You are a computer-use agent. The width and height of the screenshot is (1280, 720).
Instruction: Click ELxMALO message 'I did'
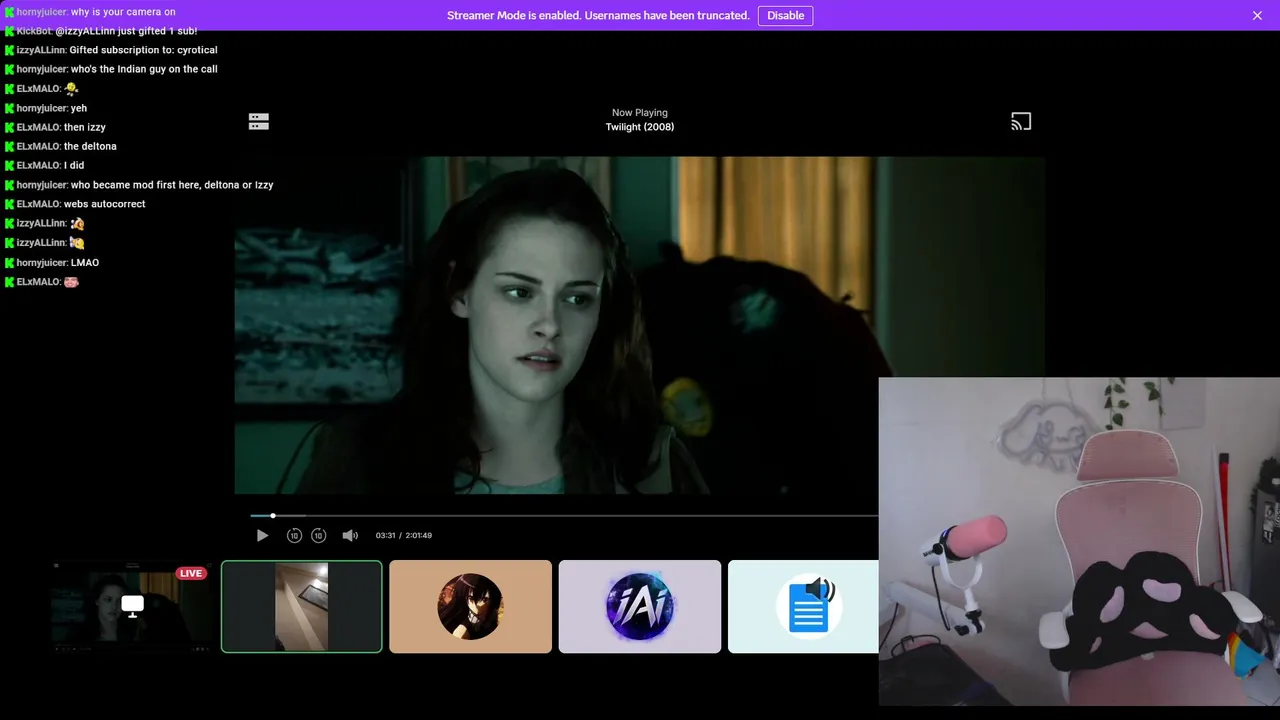click(74, 165)
